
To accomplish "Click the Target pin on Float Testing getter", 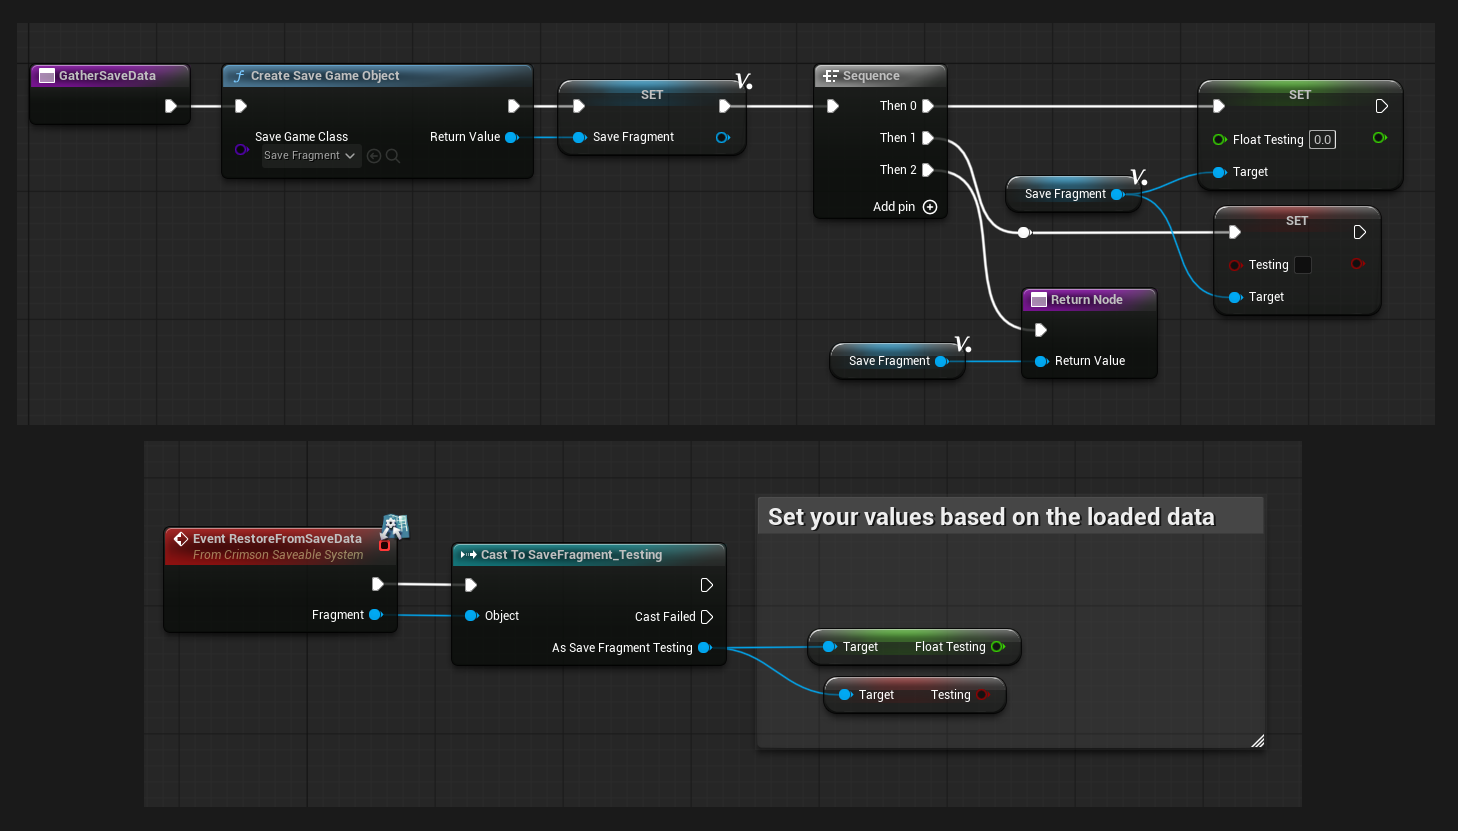I will tap(829, 647).
